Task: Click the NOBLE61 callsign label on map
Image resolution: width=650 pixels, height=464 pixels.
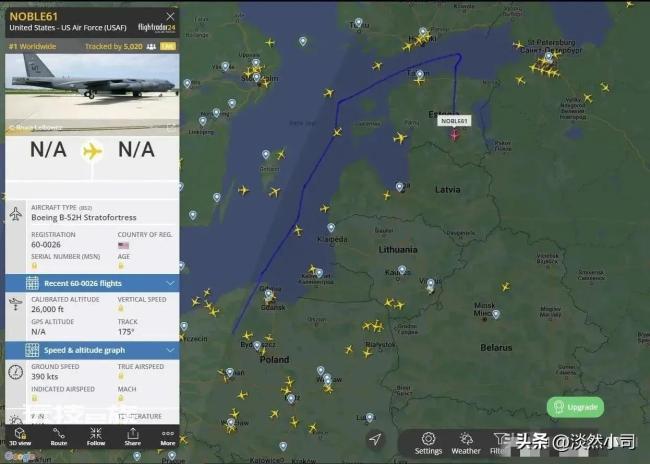Action: point(454,121)
